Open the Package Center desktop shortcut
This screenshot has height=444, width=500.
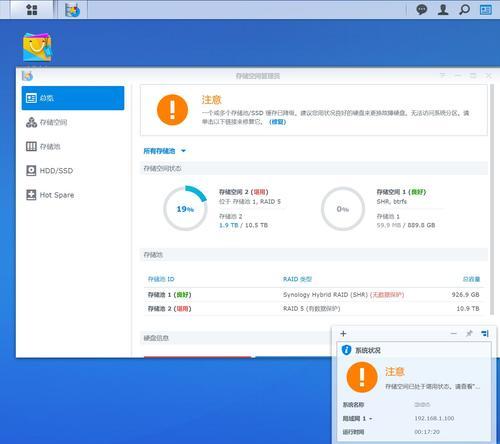pyautogui.click(x=37, y=47)
